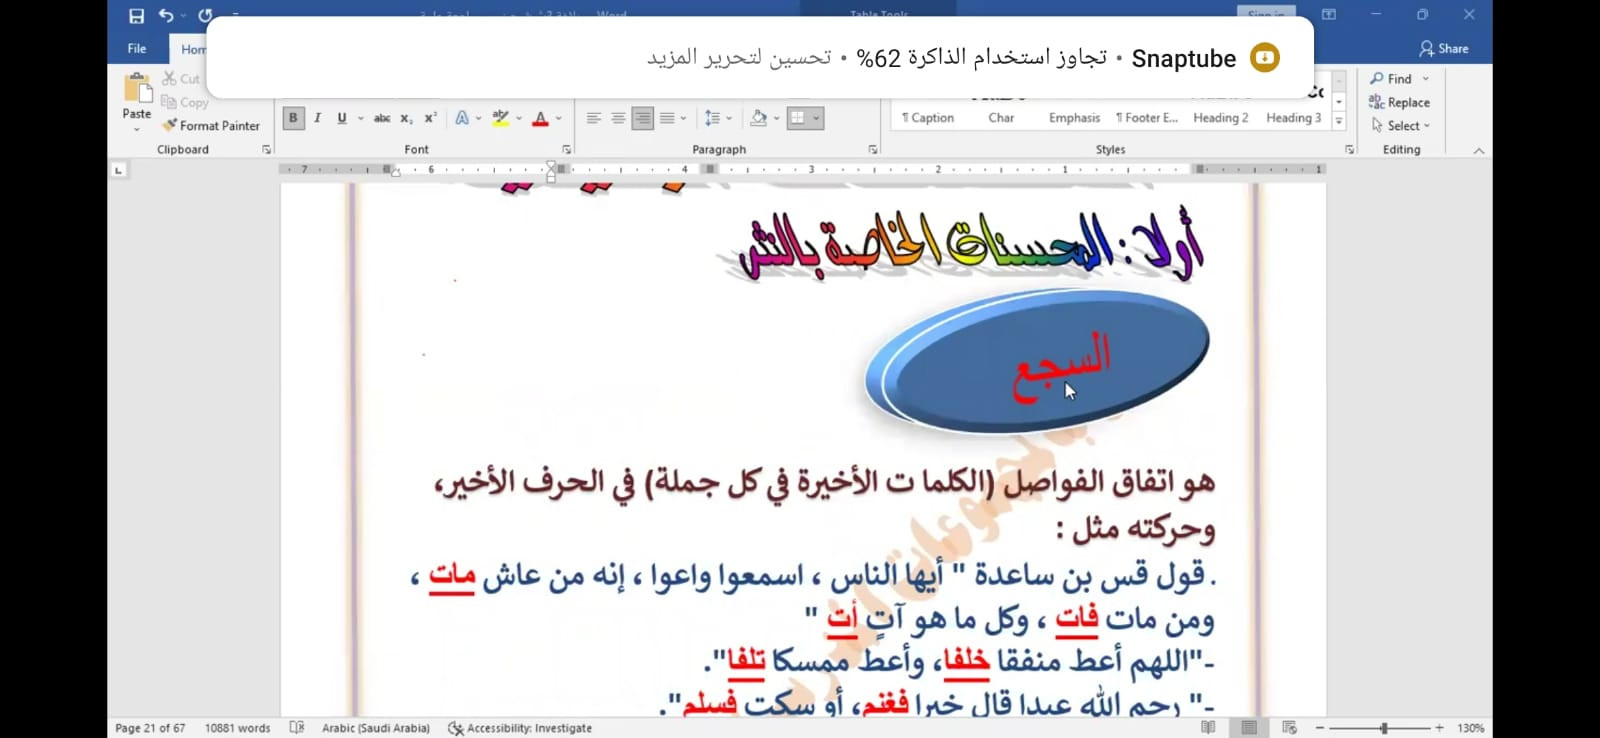Center align text
The width and height of the screenshot is (1600, 738).
tap(618, 118)
